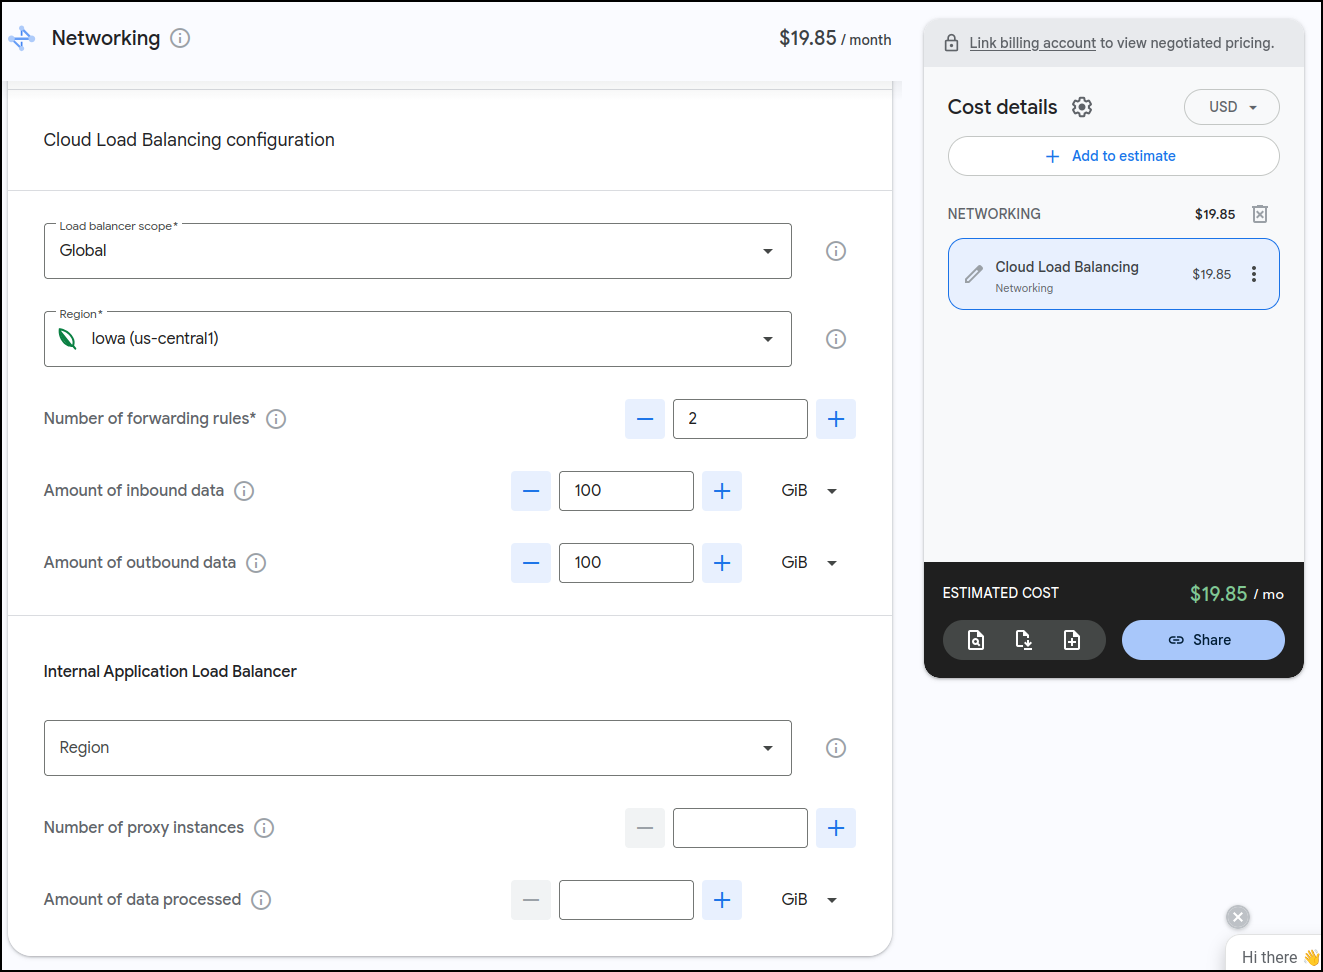Viewport: 1323px width, 972px height.
Task: Change the inbound data GiB unit dropdown
Action: 809,491
